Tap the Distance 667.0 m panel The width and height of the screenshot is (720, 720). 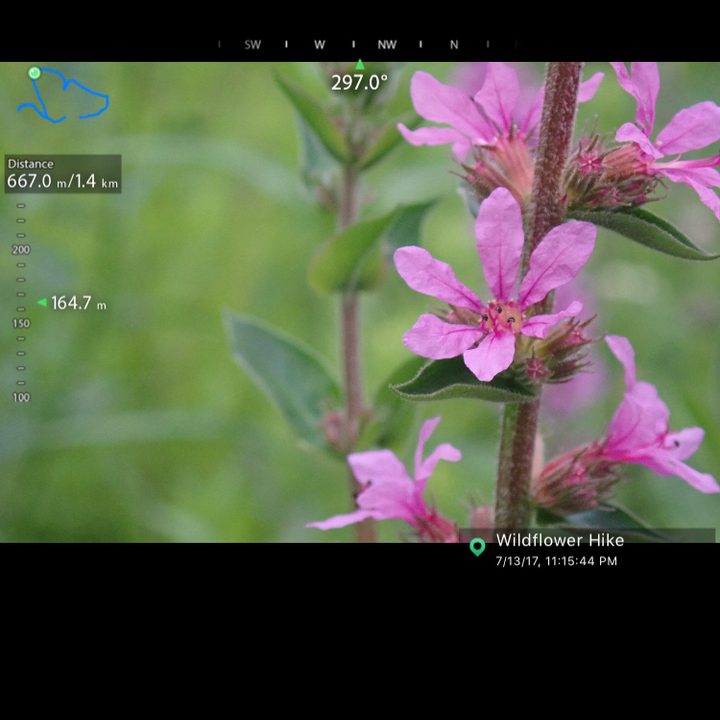tap(63, 174)
